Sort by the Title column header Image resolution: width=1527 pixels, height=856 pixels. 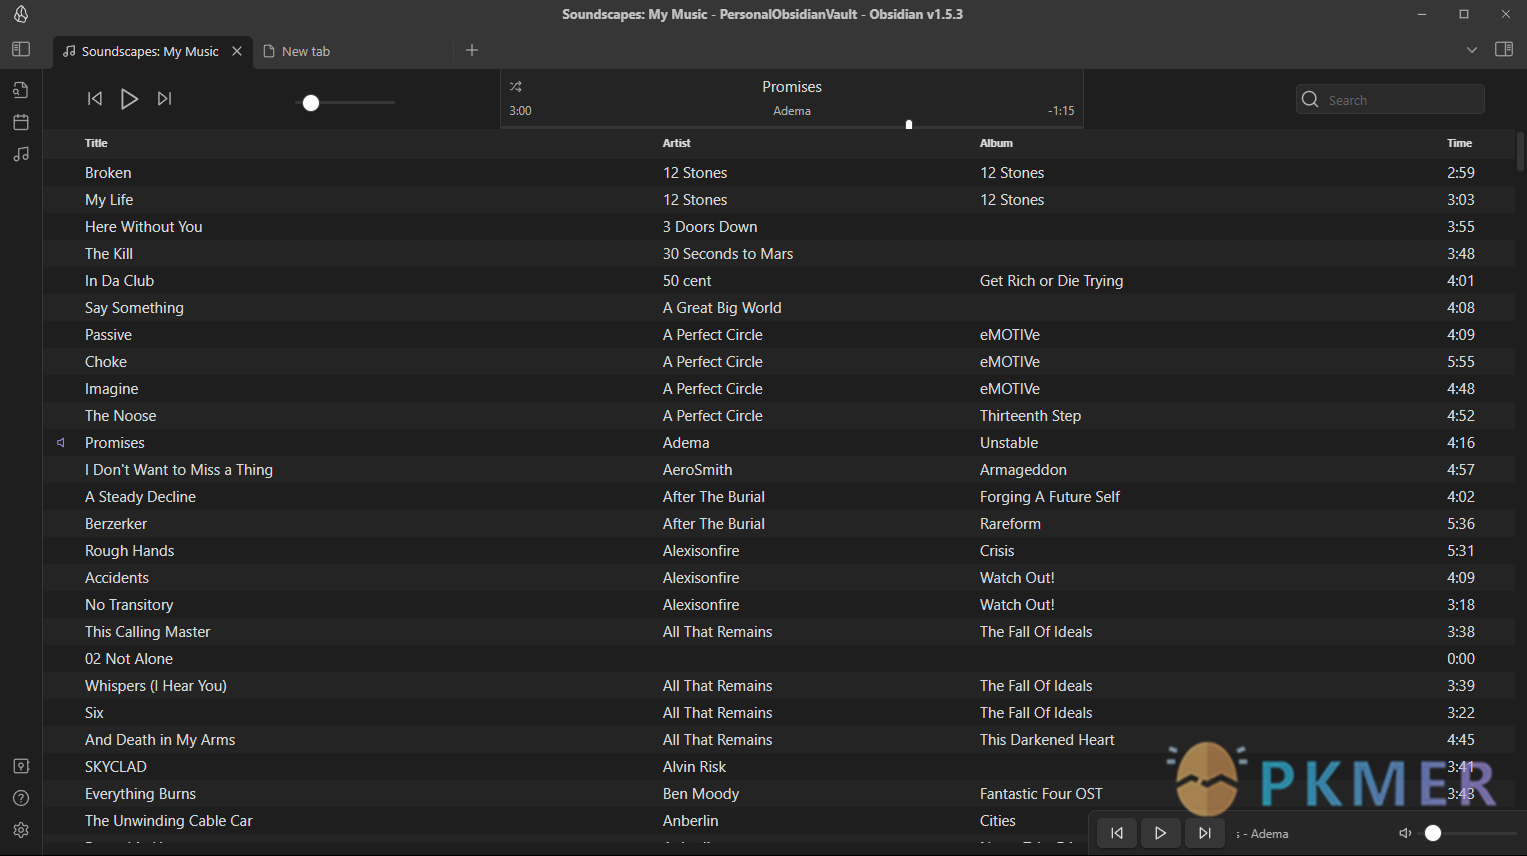click(x=96, y=143)
